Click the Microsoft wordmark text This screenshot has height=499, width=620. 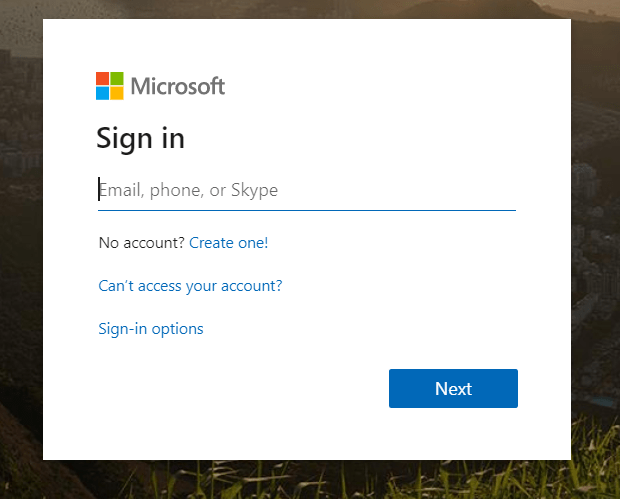(177, 86)
